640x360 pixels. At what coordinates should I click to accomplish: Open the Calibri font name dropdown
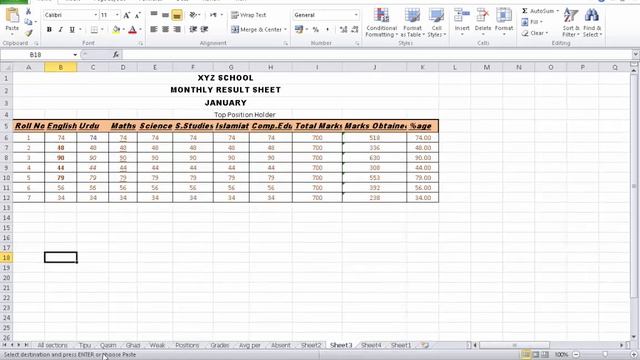pyautogui.click(x=96, y=15)
